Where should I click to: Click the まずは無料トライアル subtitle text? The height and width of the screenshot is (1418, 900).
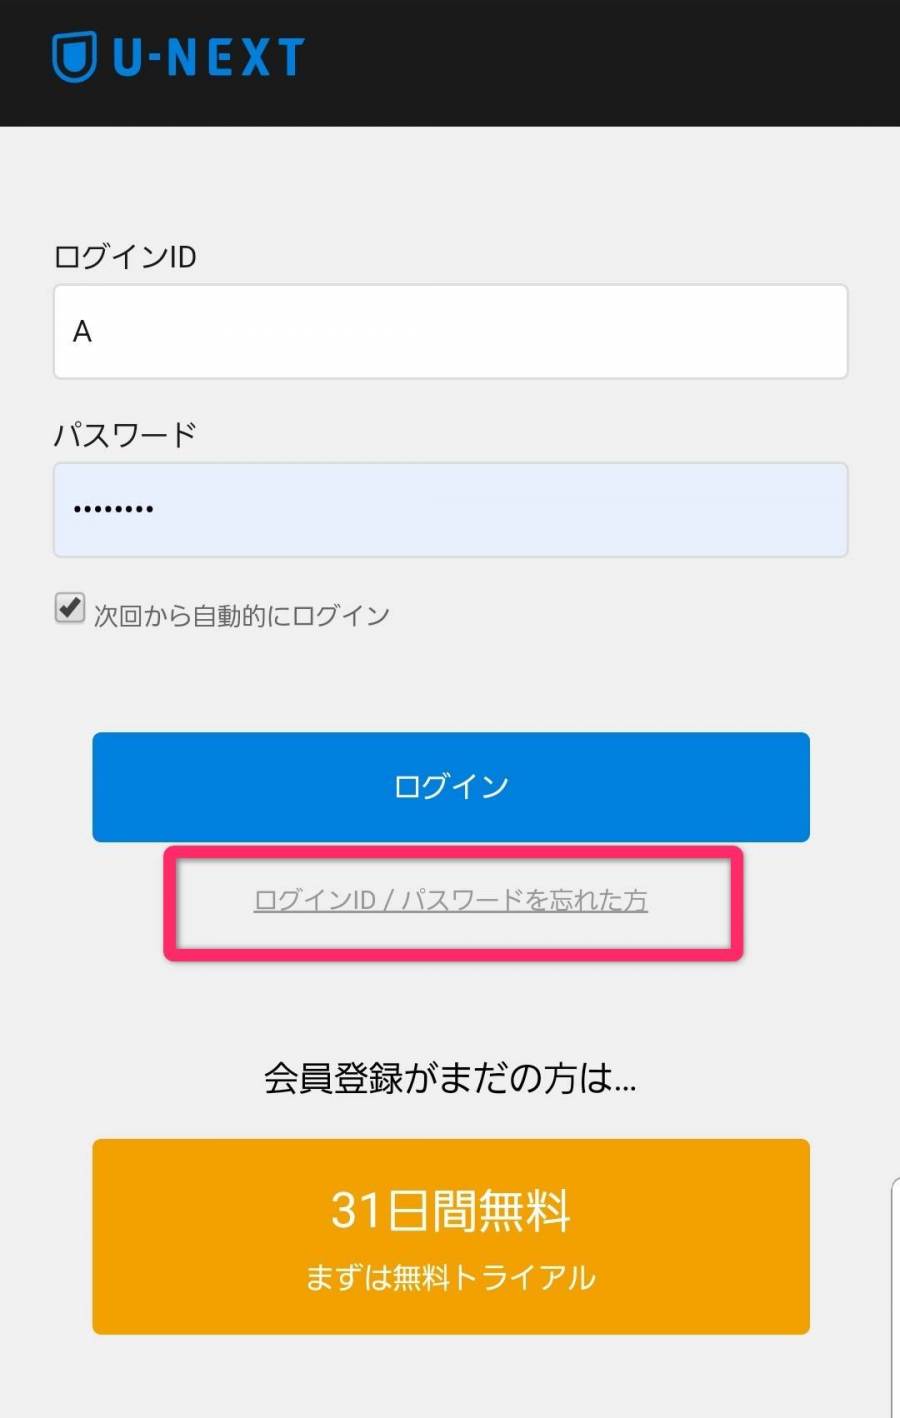point(450,1277)
